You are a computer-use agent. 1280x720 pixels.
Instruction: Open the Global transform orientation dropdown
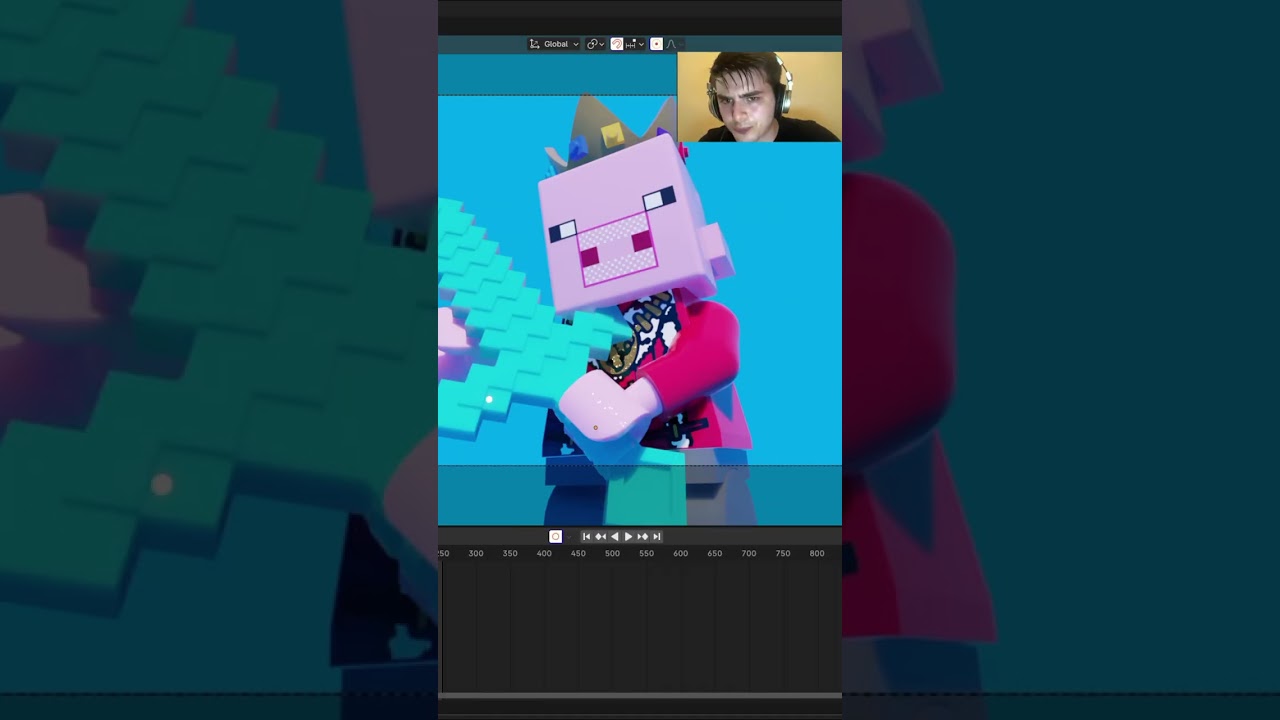(554, 44)
